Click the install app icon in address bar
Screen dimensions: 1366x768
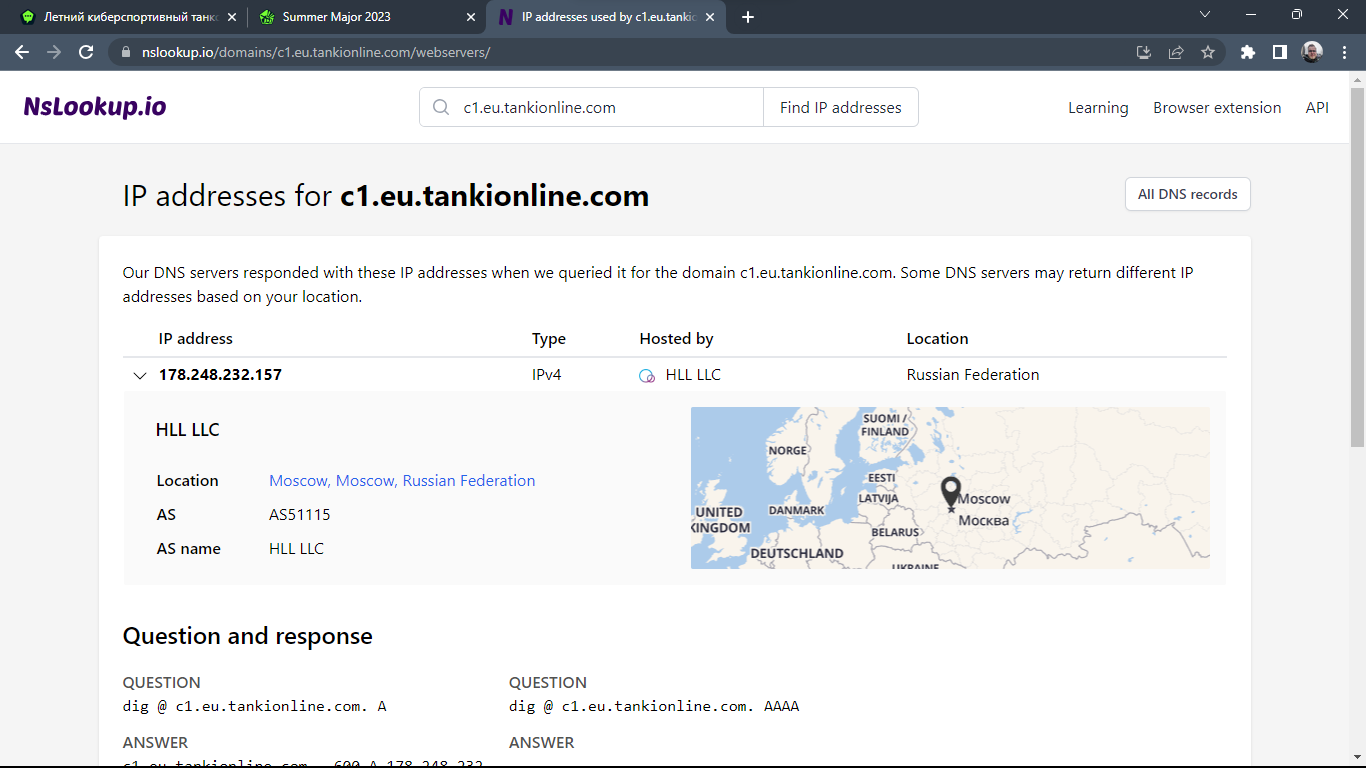pyautogui.click(x=1144, y=52)
